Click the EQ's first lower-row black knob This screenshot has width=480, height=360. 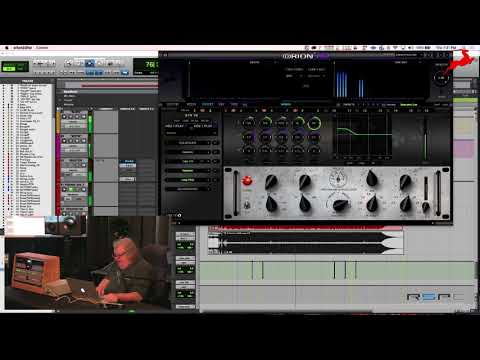coord(271,203)
